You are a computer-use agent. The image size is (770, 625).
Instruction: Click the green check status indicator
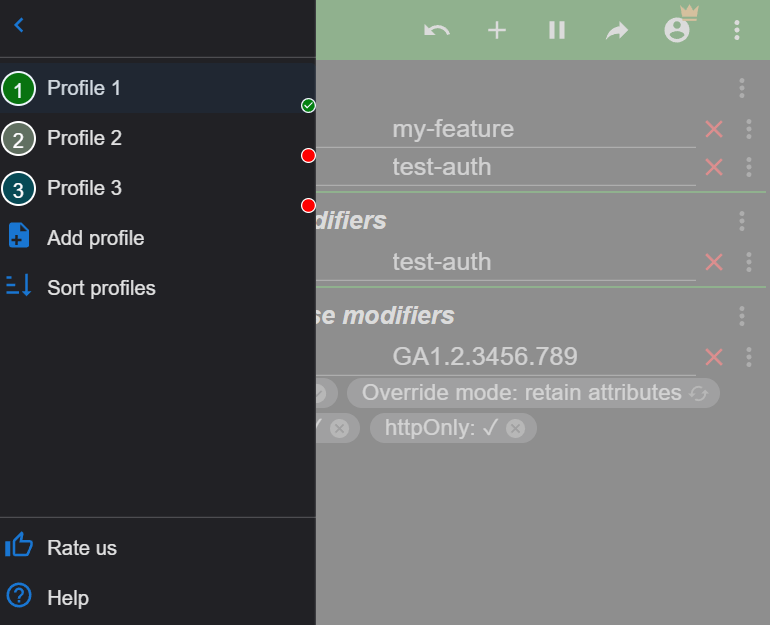308,105
